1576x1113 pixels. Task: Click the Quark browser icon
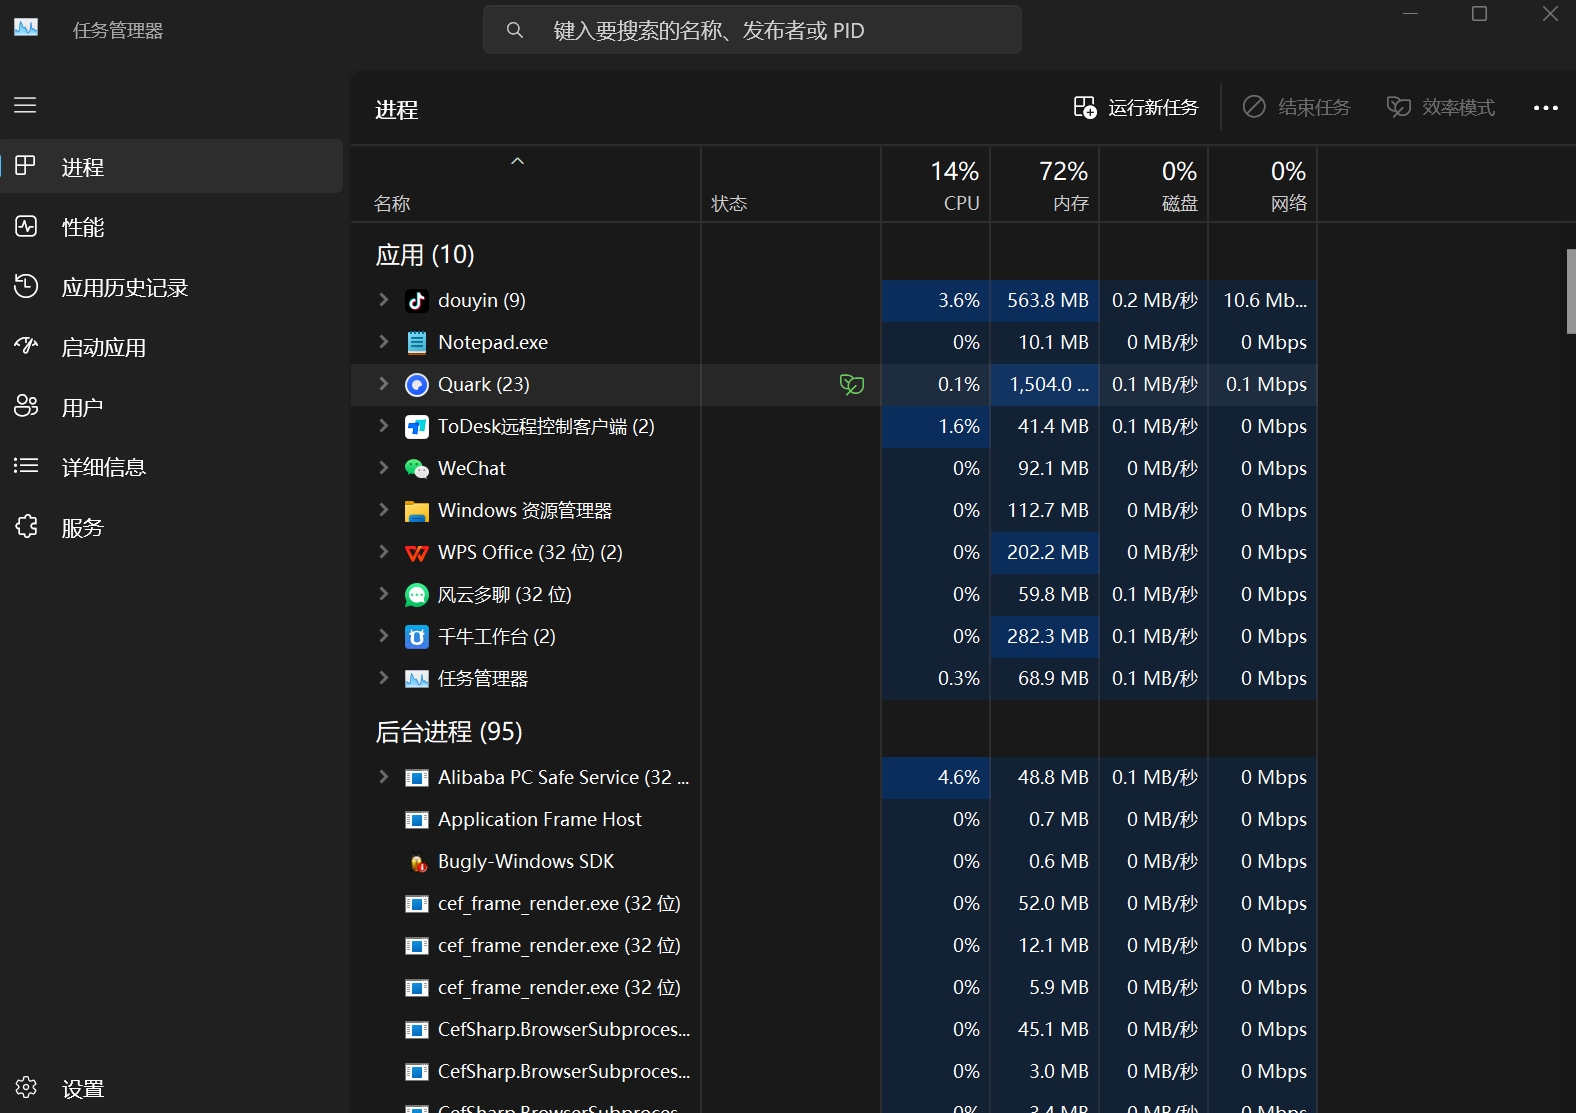tap(416, 385)
